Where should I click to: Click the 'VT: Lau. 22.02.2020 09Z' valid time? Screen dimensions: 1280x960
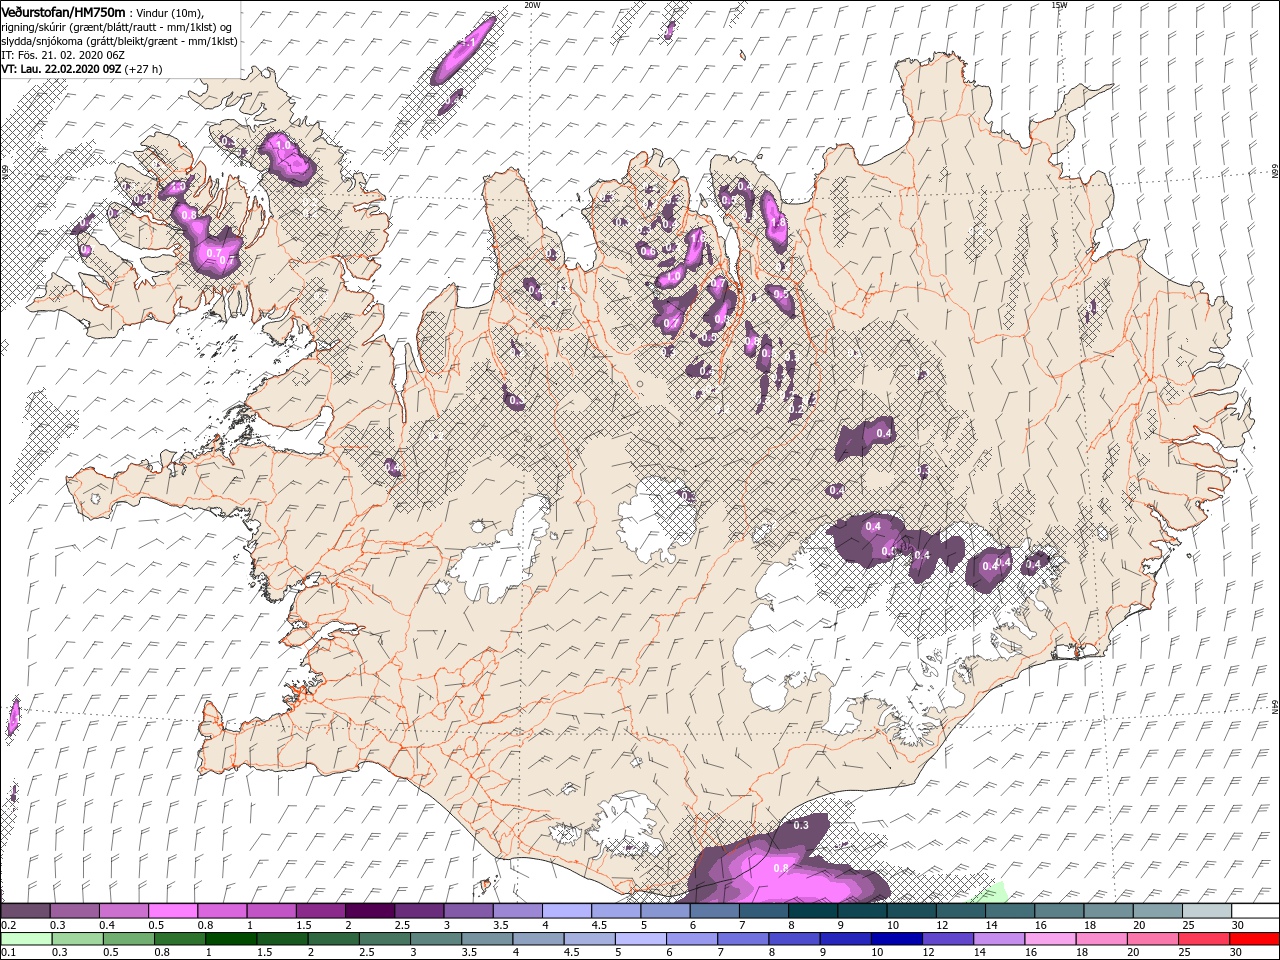click(x=61, y=69)
